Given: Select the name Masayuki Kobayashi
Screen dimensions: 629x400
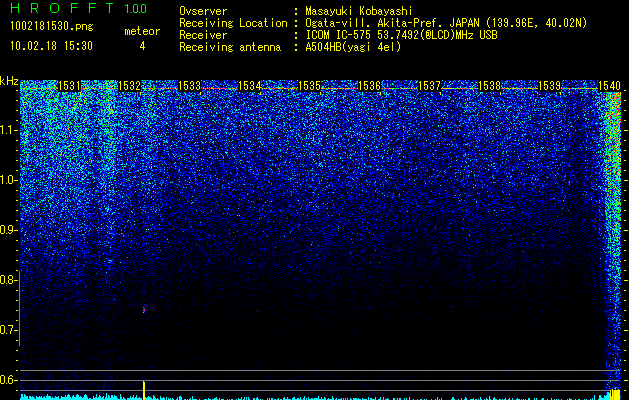Looking at the screenshot, I should [x=359, y=11].
